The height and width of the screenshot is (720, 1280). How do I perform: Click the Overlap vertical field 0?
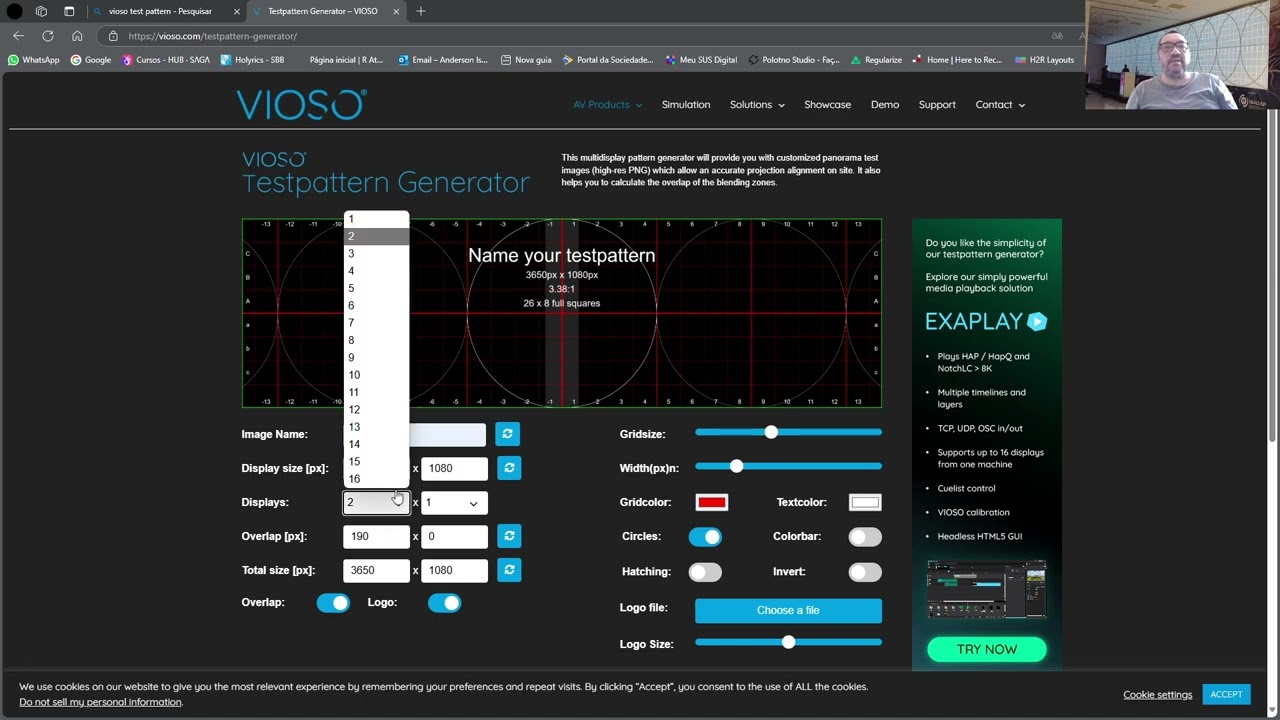(454, 536)
